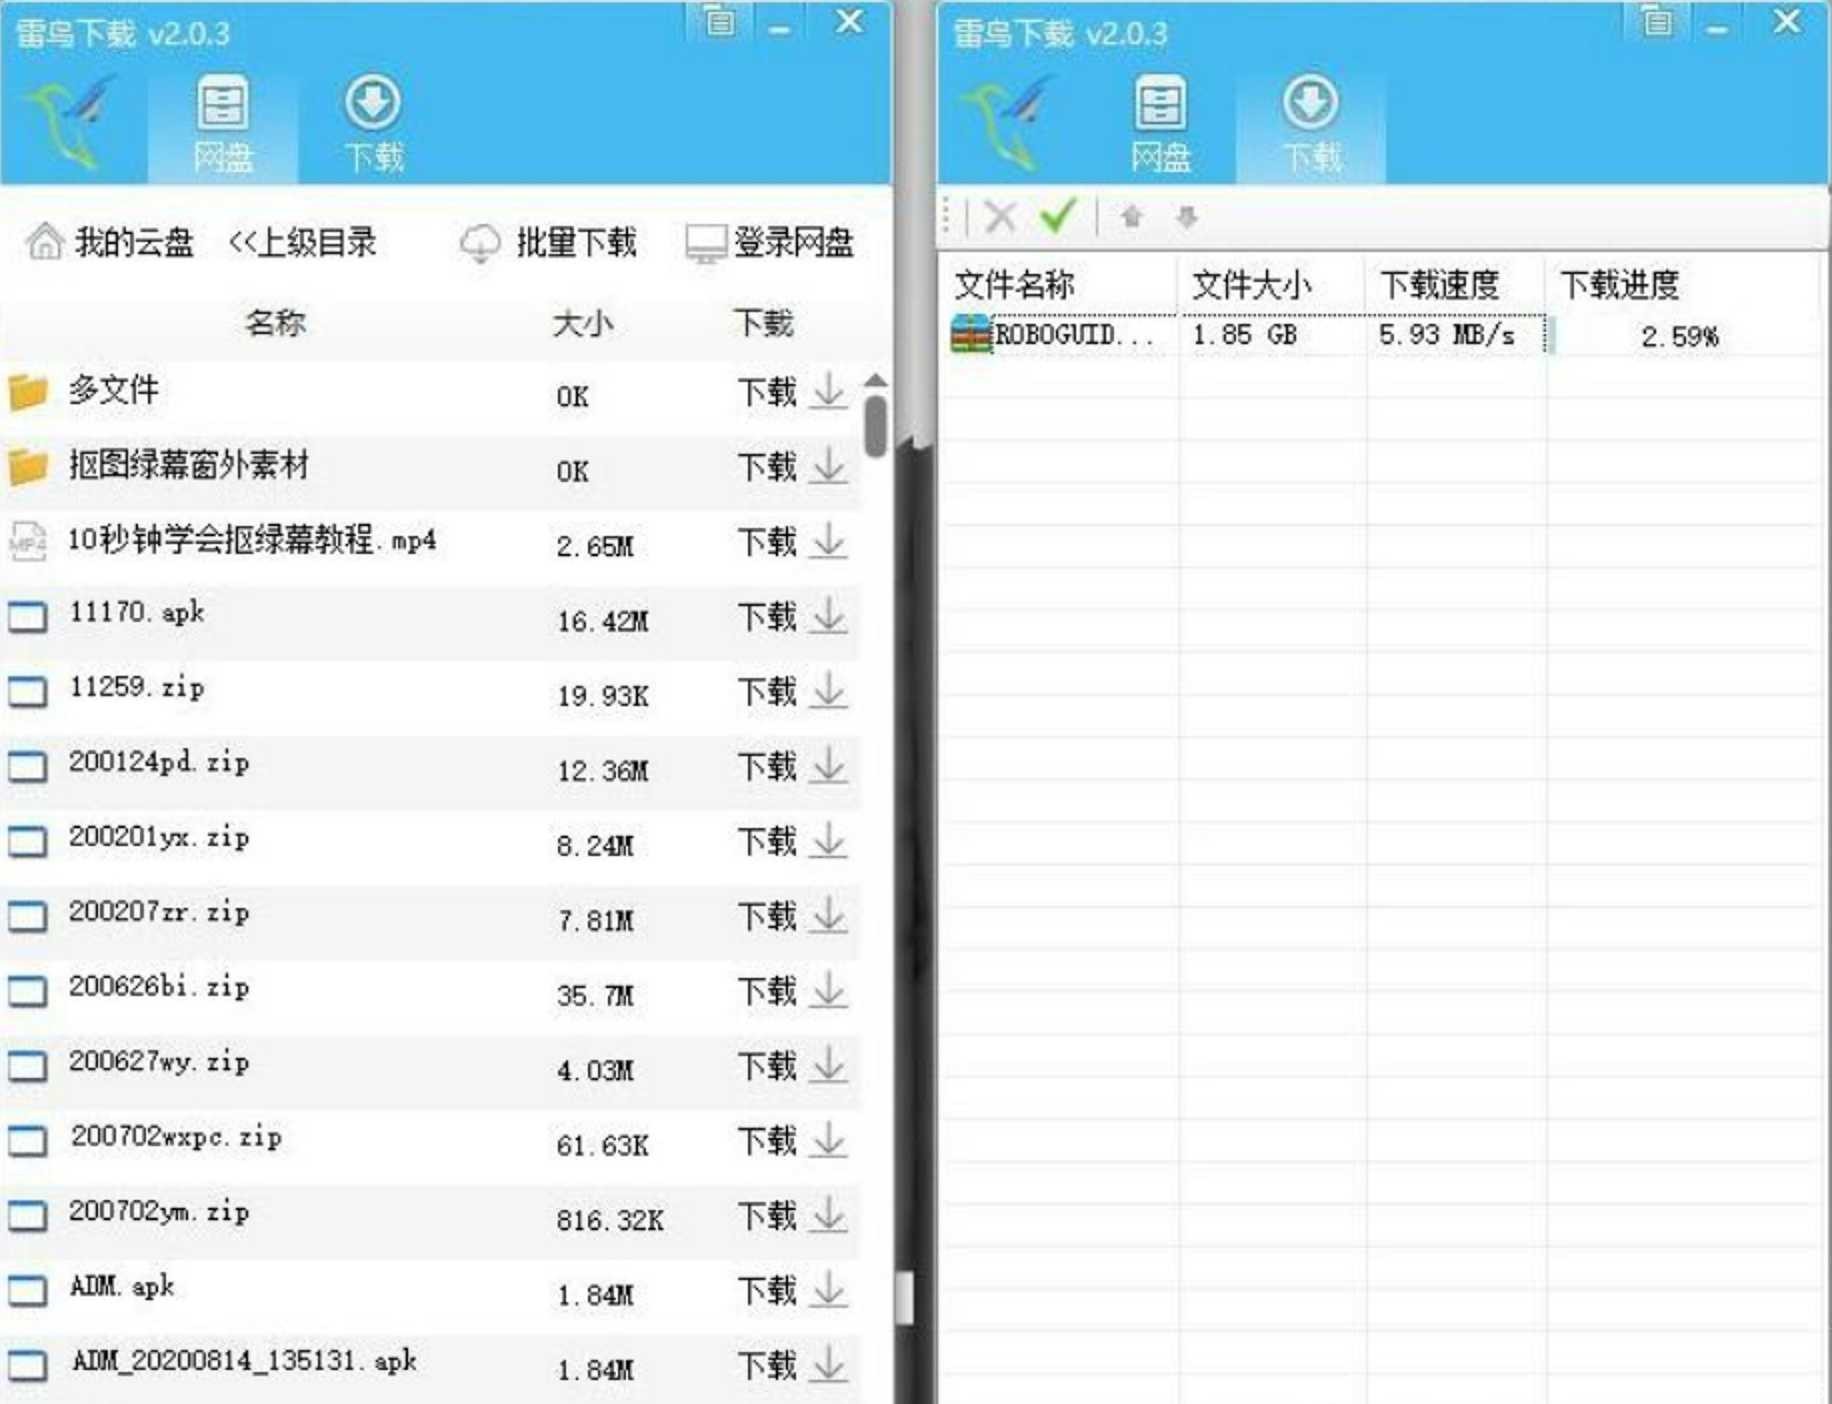The width and height of the screenshot is (1832, 1404).
Task: Click the 11170.apk file icon
Action: click(x=27, y=616)
